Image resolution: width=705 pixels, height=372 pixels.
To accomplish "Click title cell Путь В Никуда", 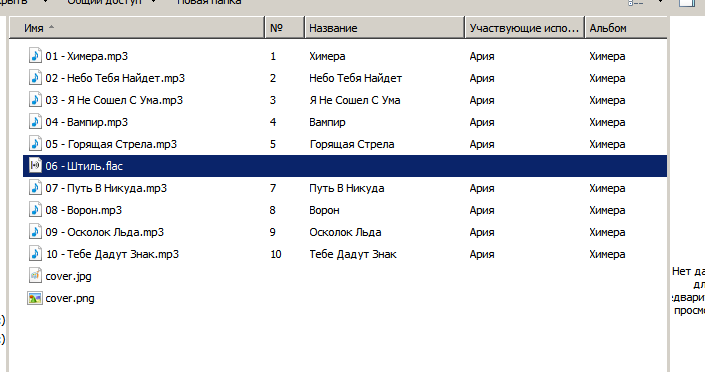I will point(347,188).
